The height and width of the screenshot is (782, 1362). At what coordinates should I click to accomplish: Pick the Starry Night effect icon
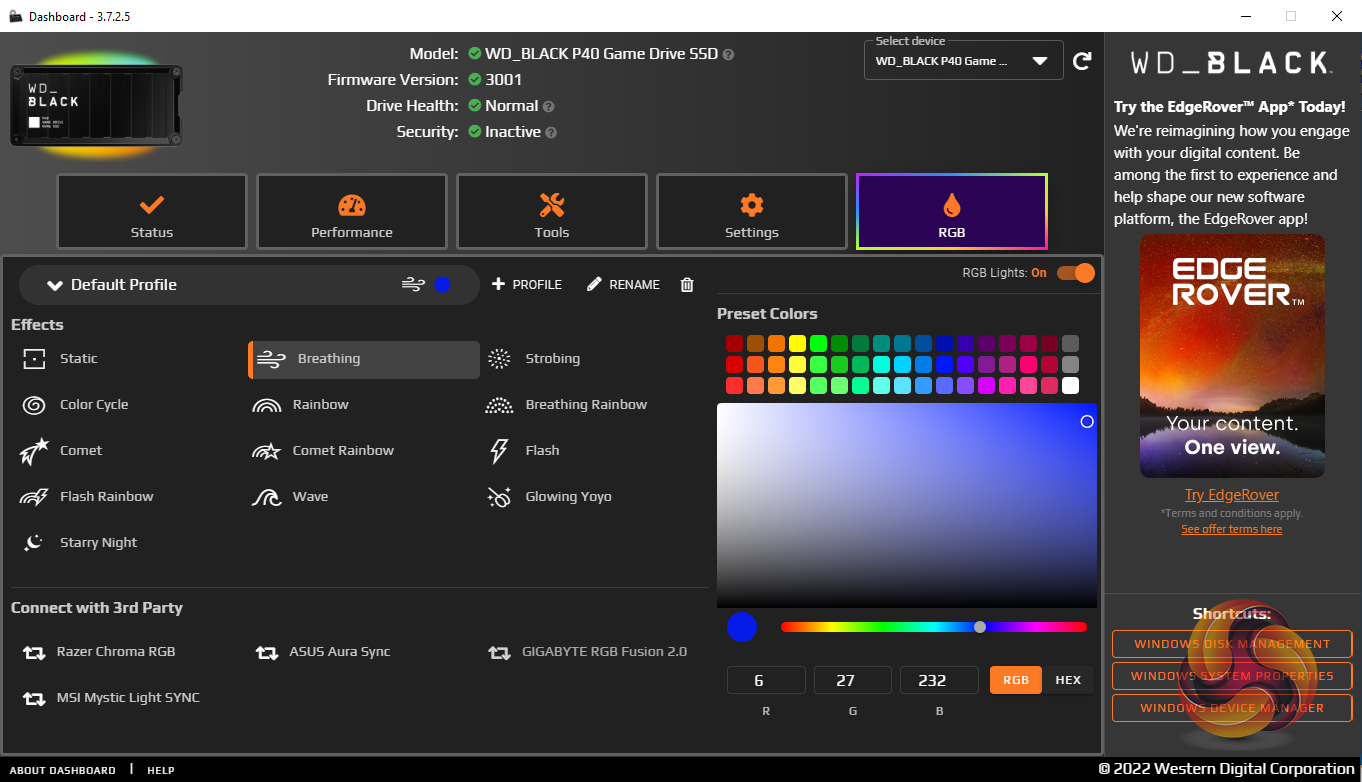click(34, 543)
